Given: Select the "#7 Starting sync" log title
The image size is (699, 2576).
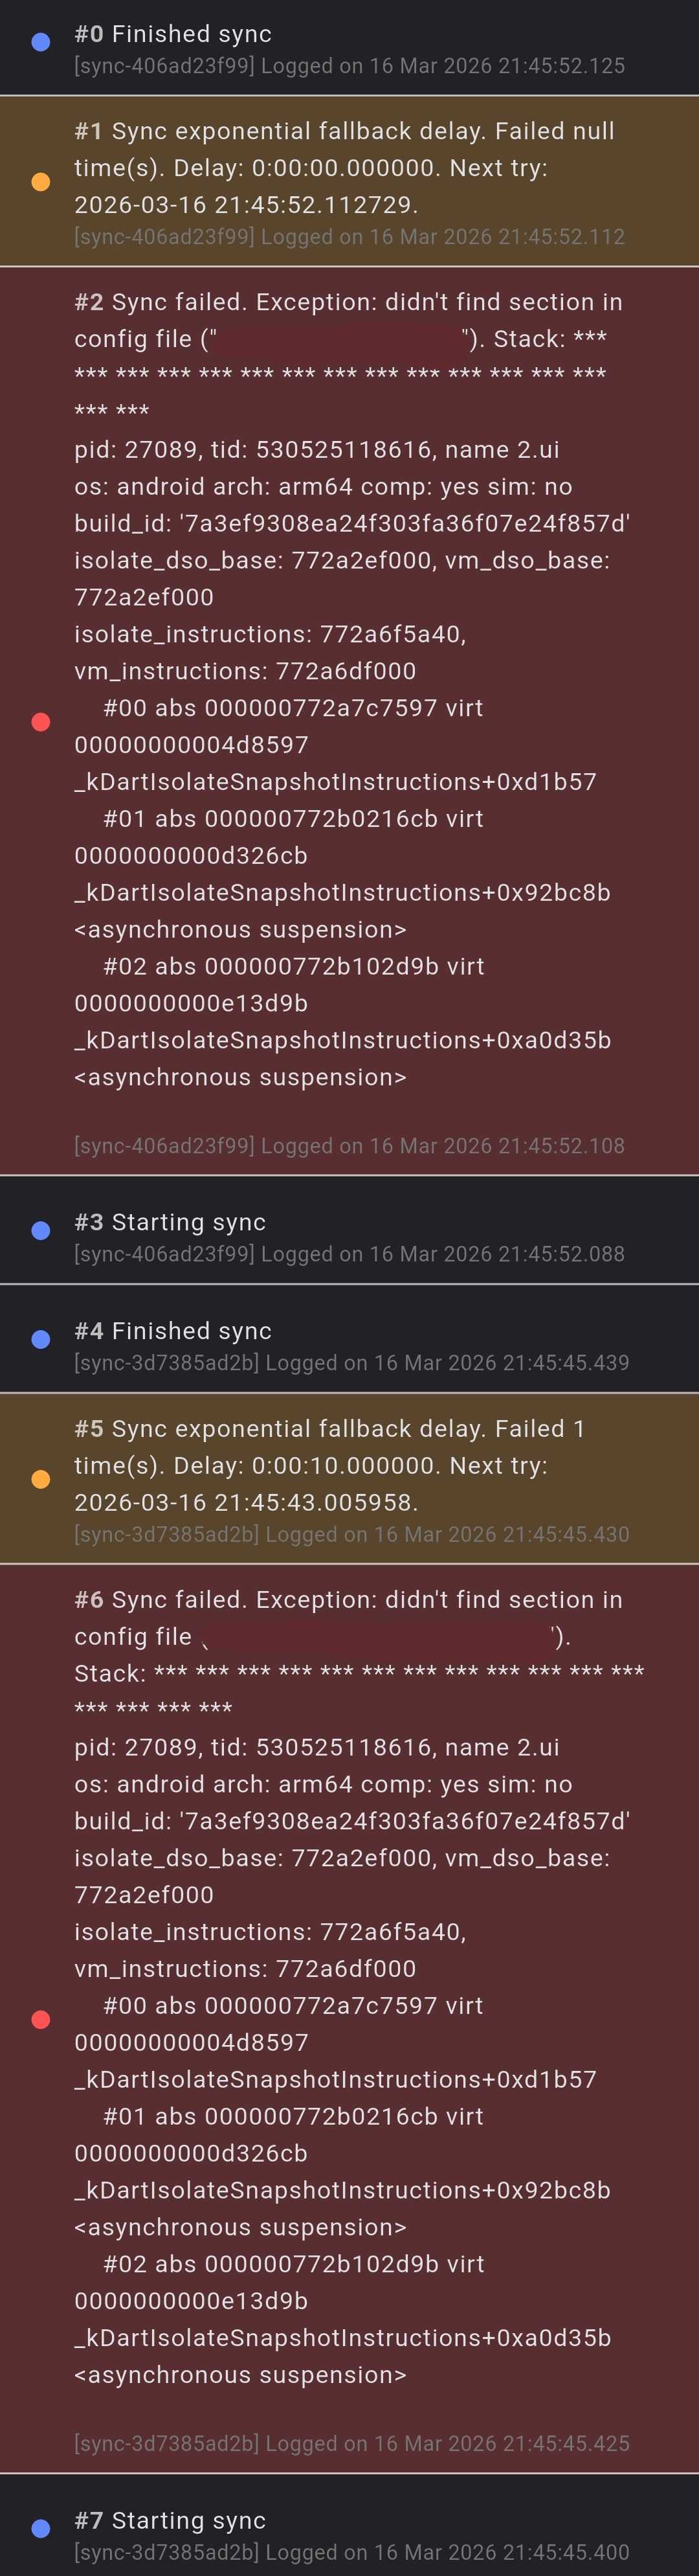Looking at the screenshot, I should (170, 2520).
